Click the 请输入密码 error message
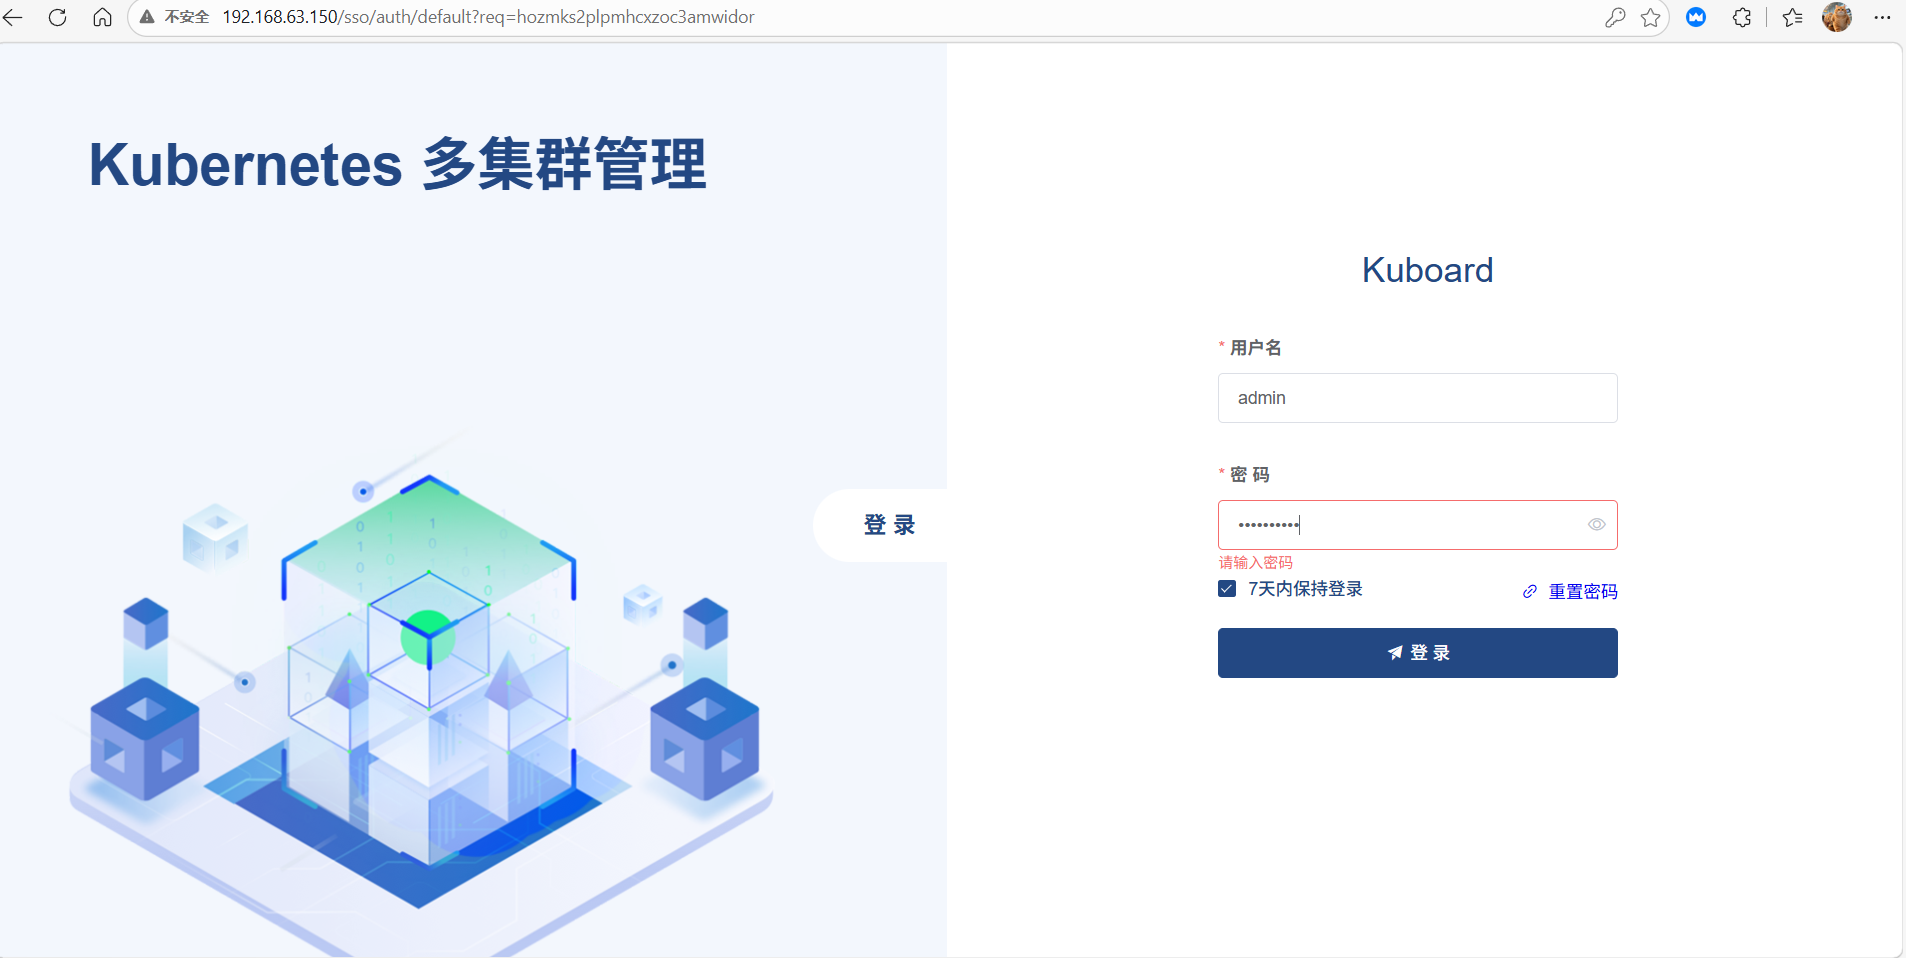Image resolution: width=1906 pixels, height=958 pixels. pyautogui.click(x=1255, y=562)
